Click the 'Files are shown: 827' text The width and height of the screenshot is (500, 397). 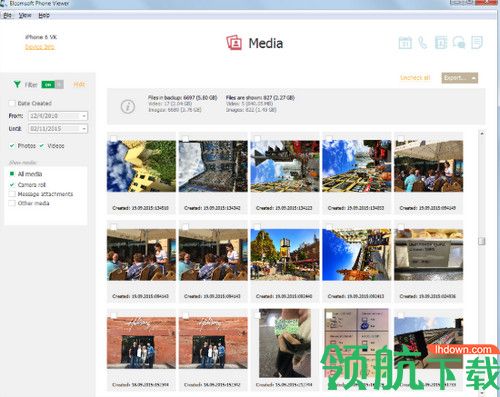(260, 98)
